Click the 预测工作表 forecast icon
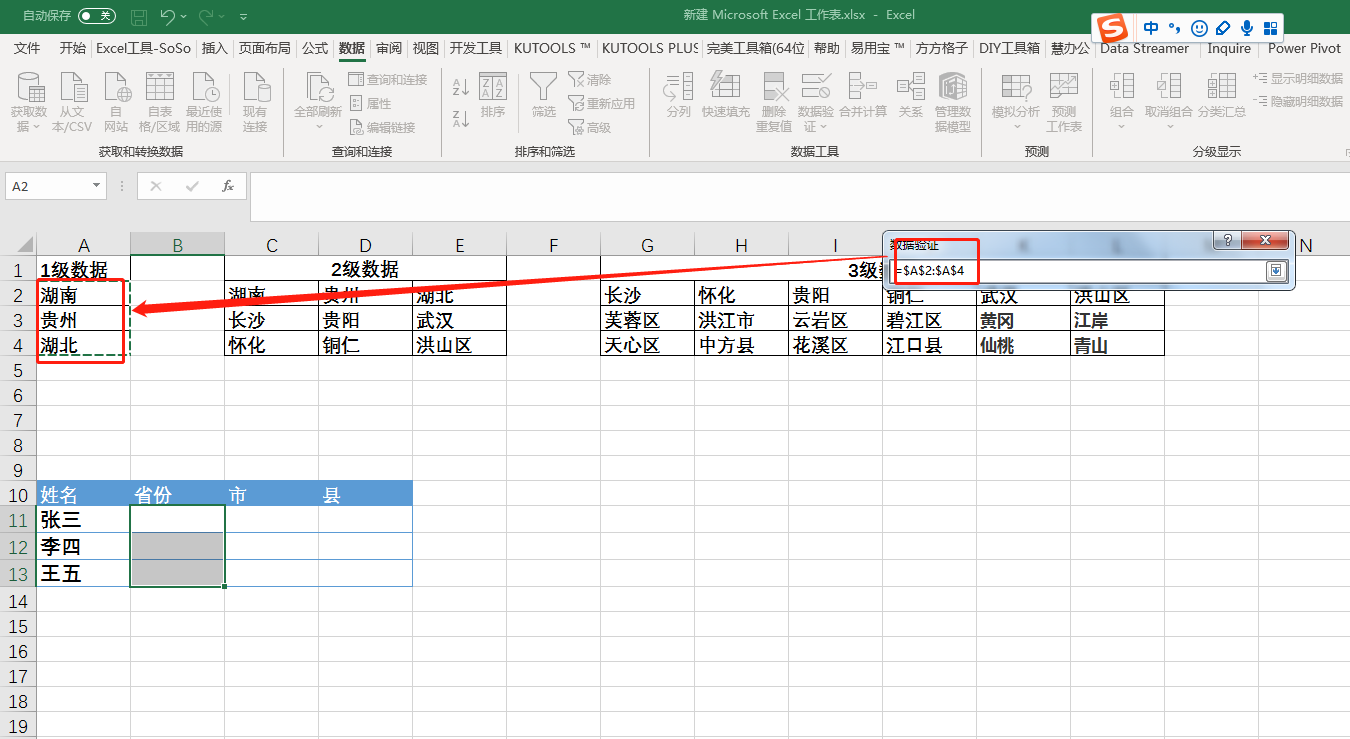The image size is (1350, 739). pyautogui.click(x=1064, y=103)
